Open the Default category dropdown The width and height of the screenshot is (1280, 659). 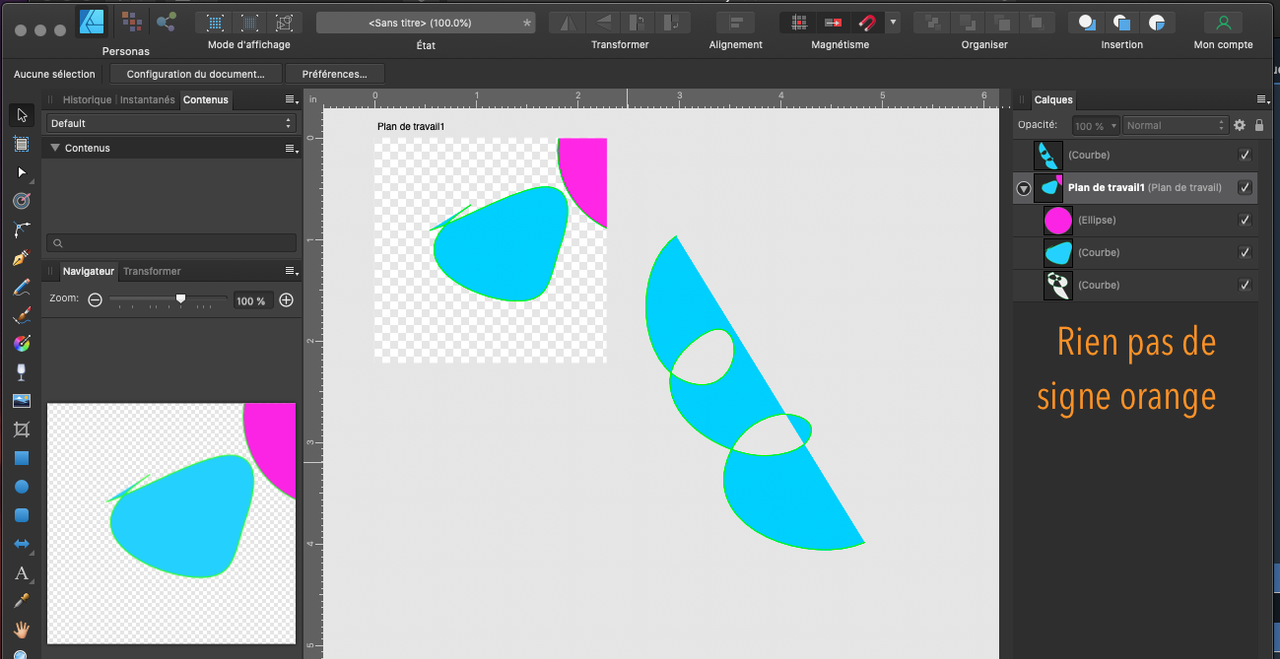pos(171,123)
